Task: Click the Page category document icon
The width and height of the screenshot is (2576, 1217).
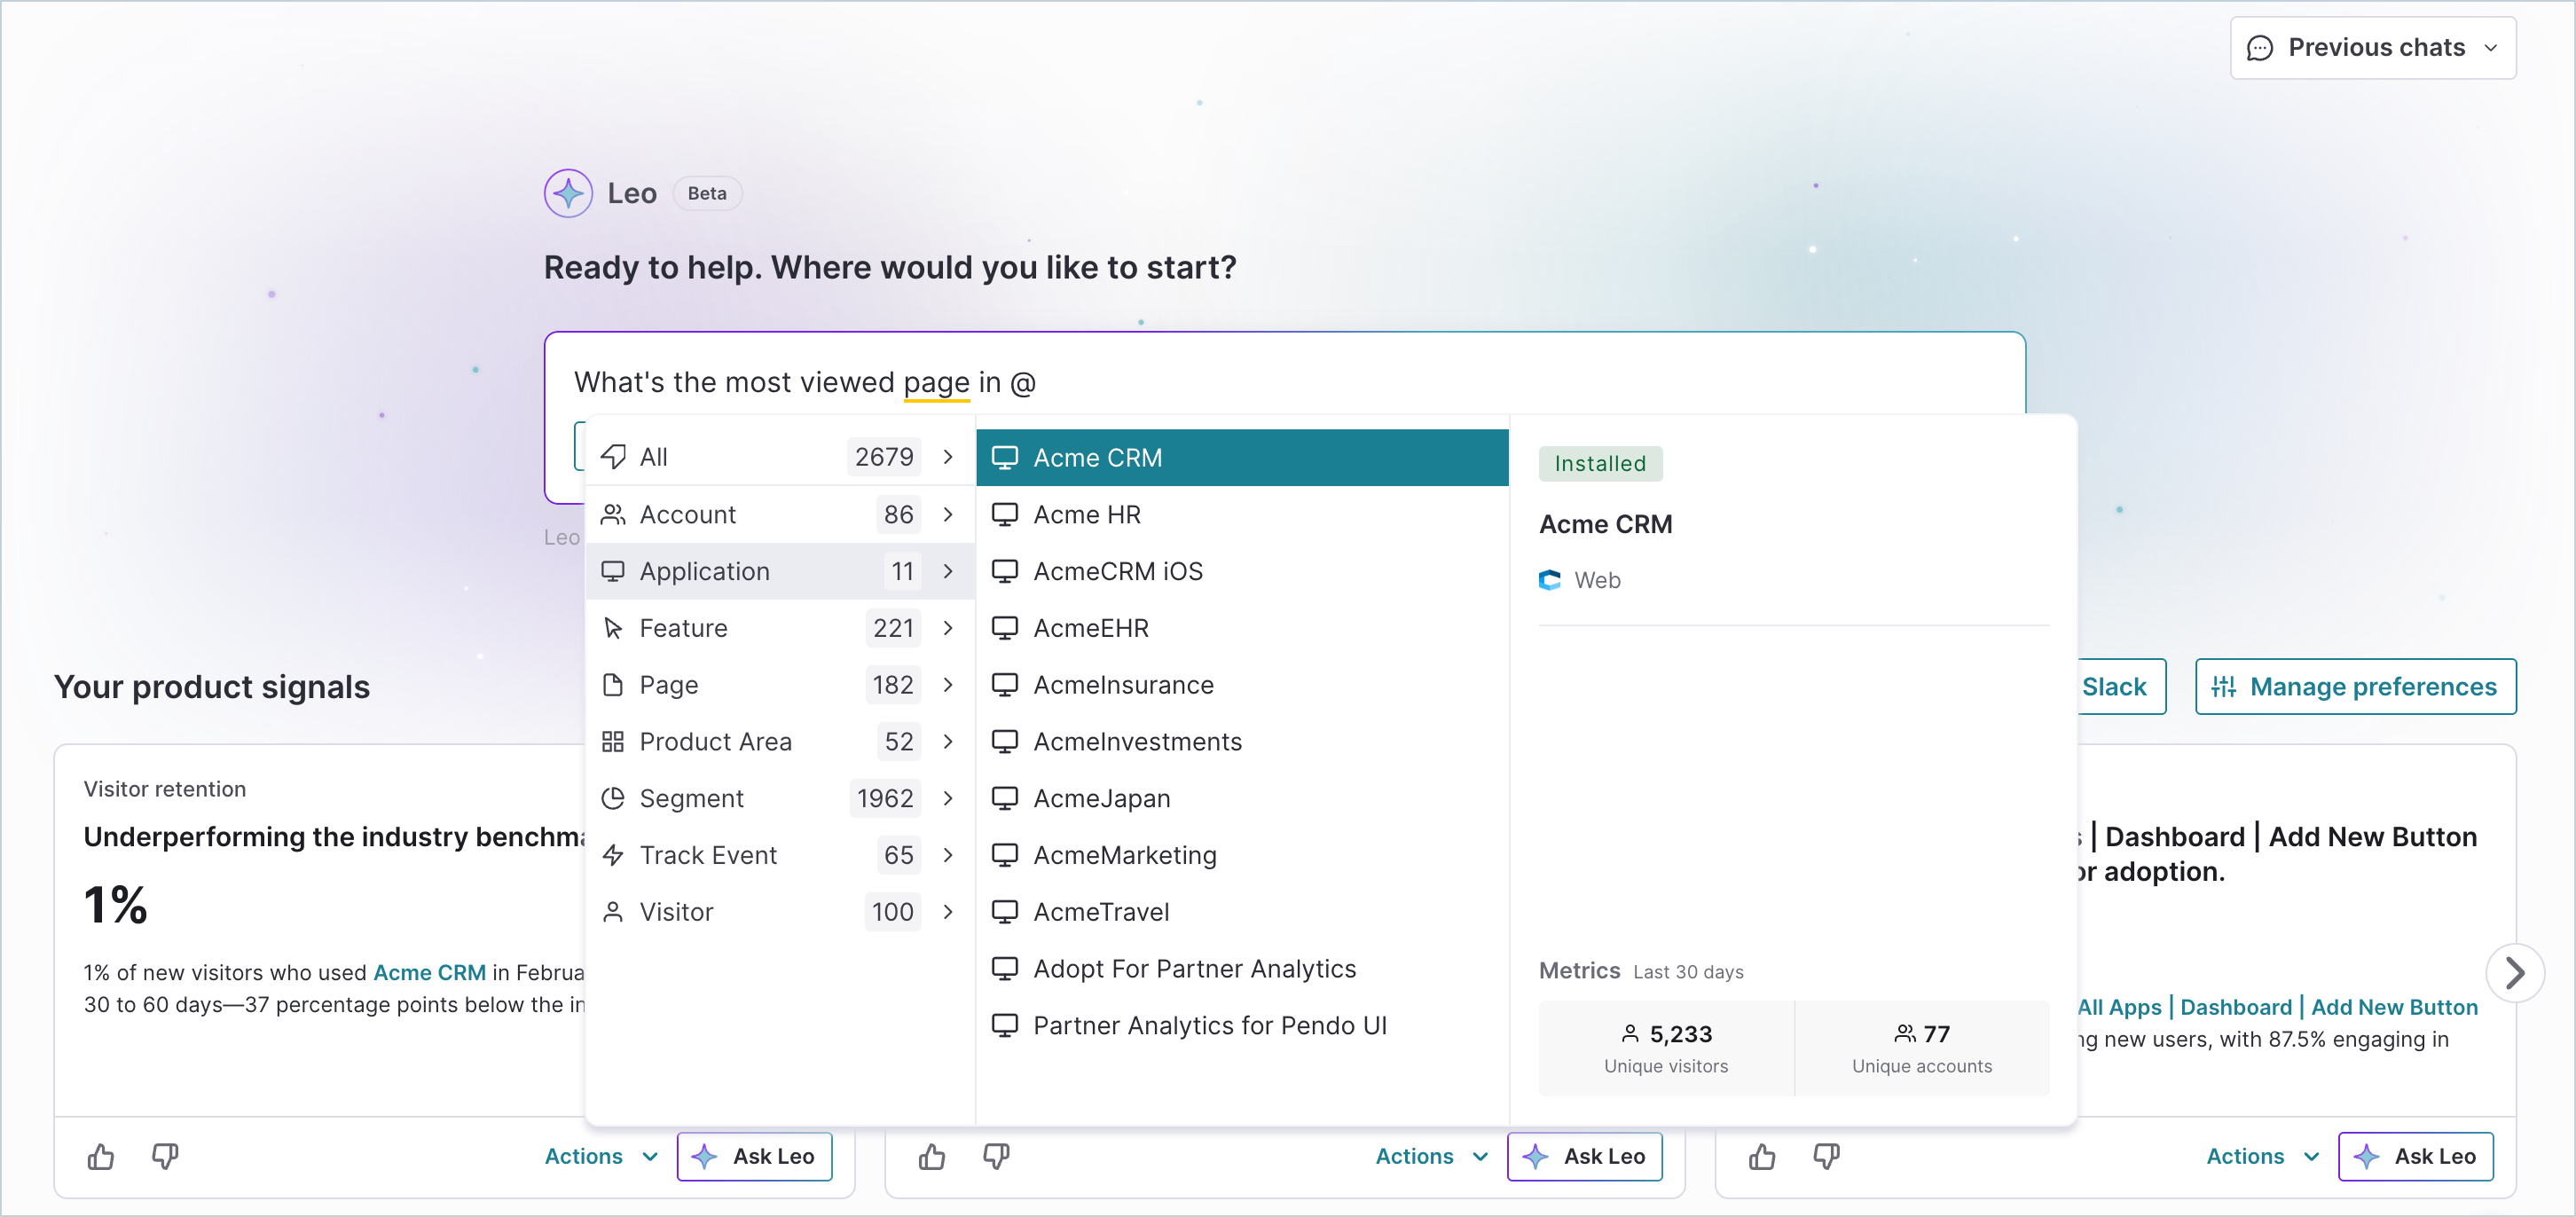Action: pyautogui.click(x=613, y=685)
